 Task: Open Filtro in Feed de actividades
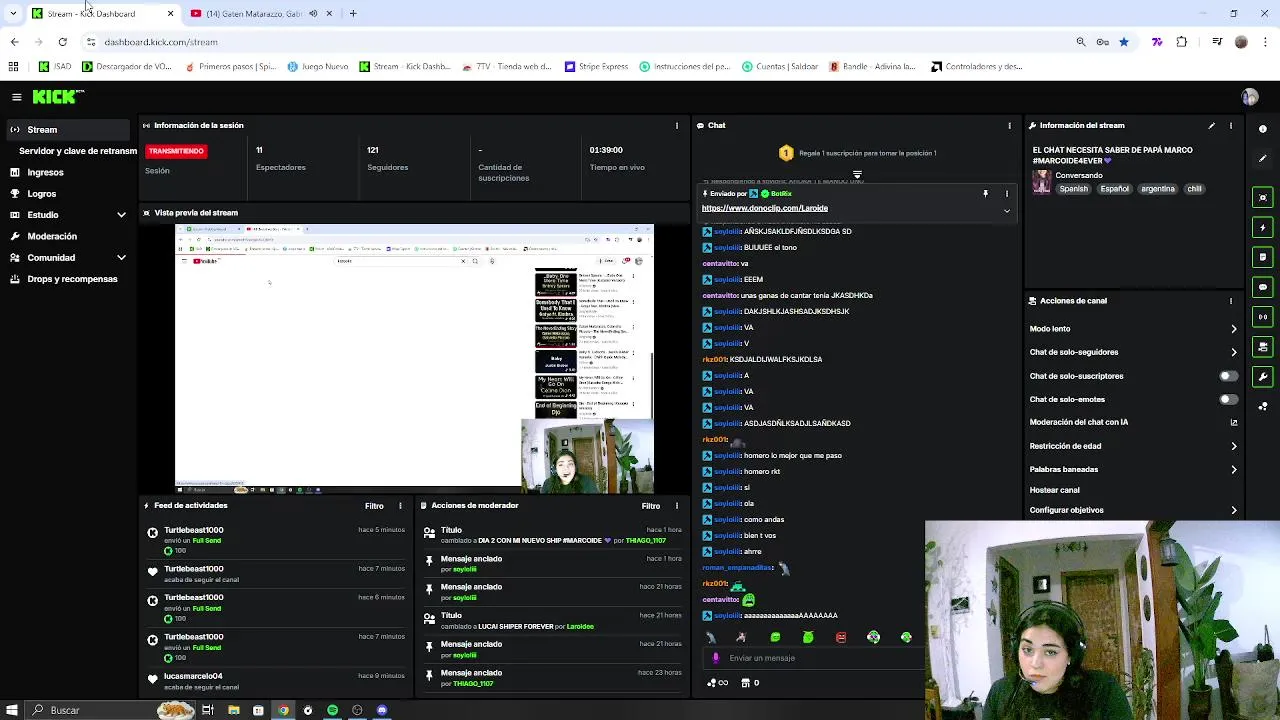(x=374, y=506)
